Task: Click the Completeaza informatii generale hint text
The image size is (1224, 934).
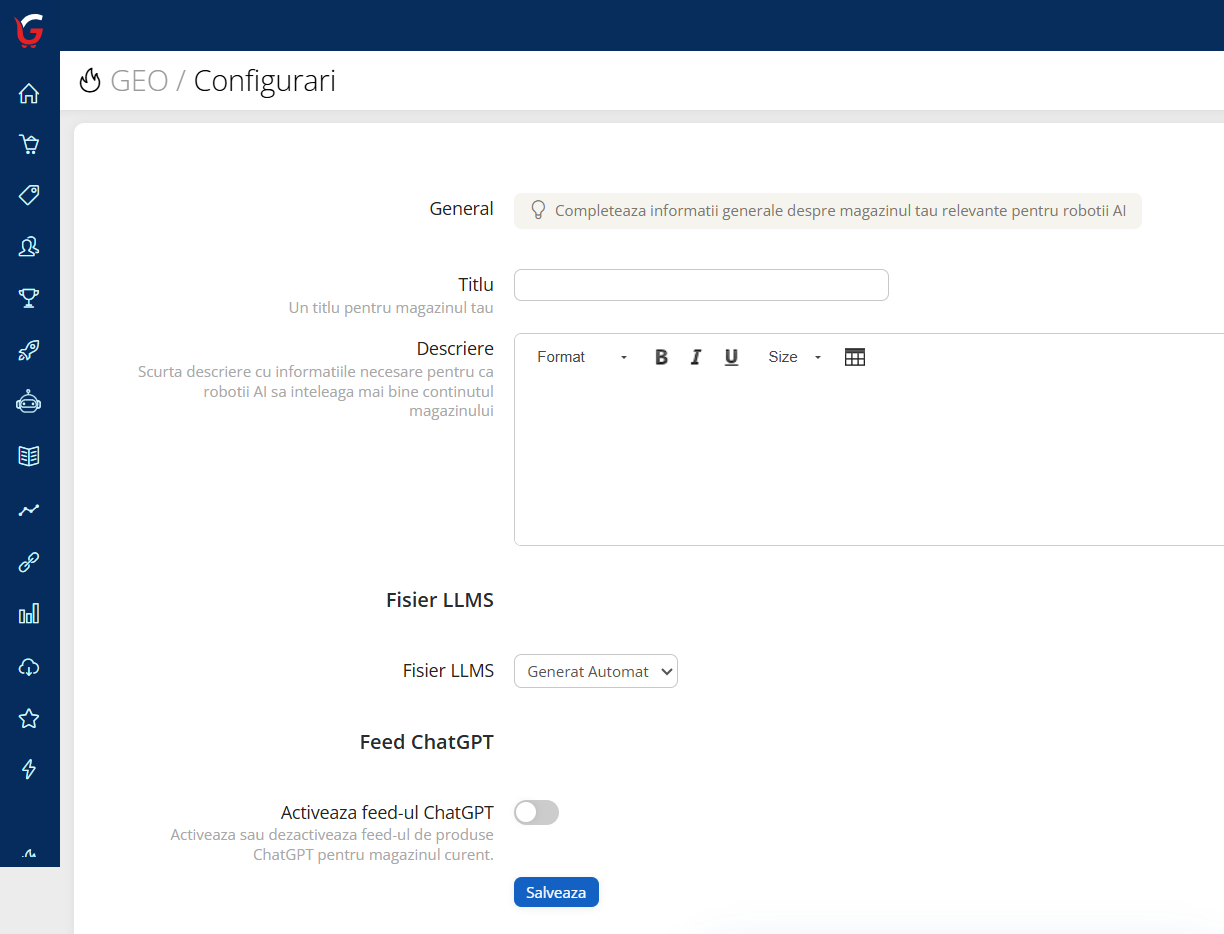Action: pyautogui.click(x=841, y=211)
